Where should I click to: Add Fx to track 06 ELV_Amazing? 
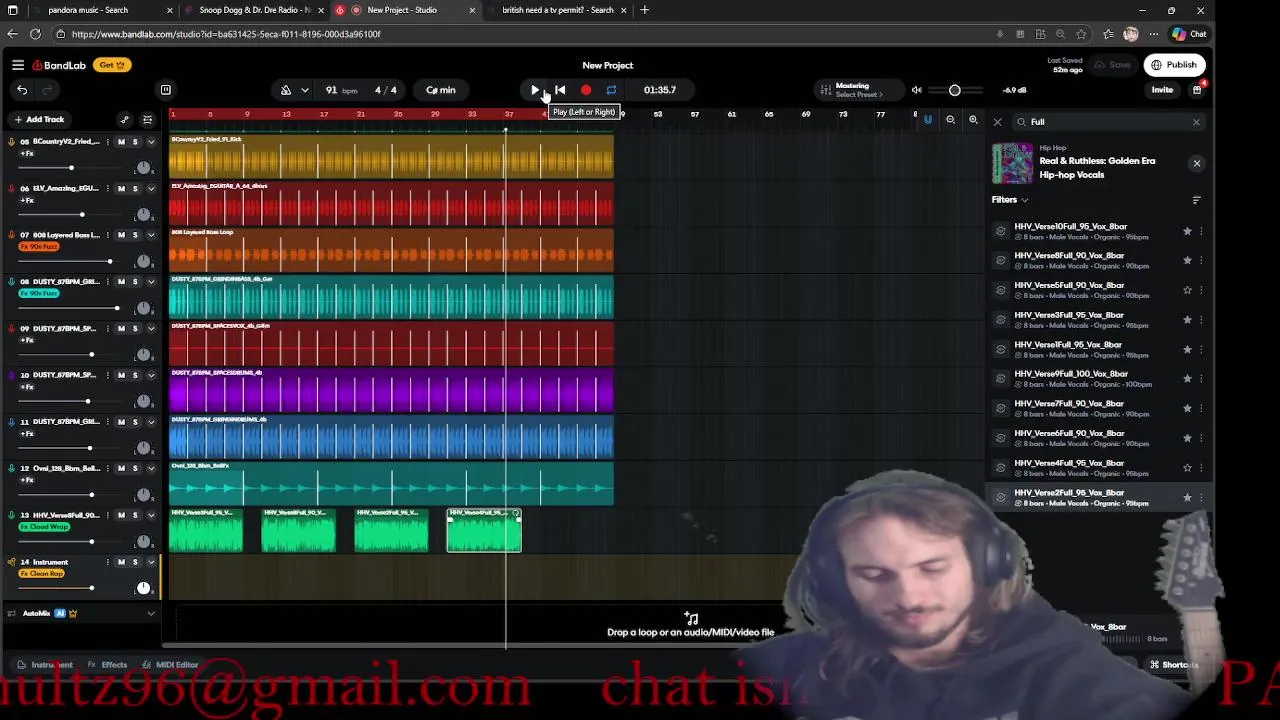tap(27, 200)
